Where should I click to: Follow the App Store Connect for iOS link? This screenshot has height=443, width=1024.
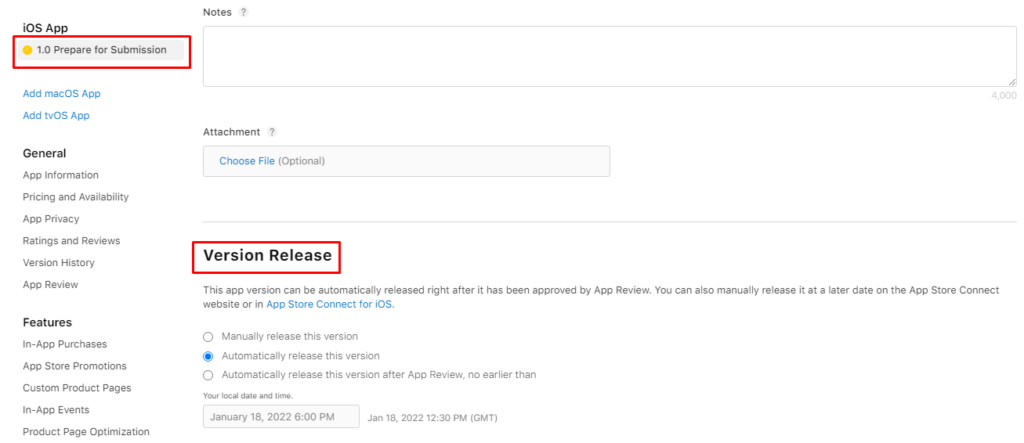pyautogui.click(x=330, y=304)
